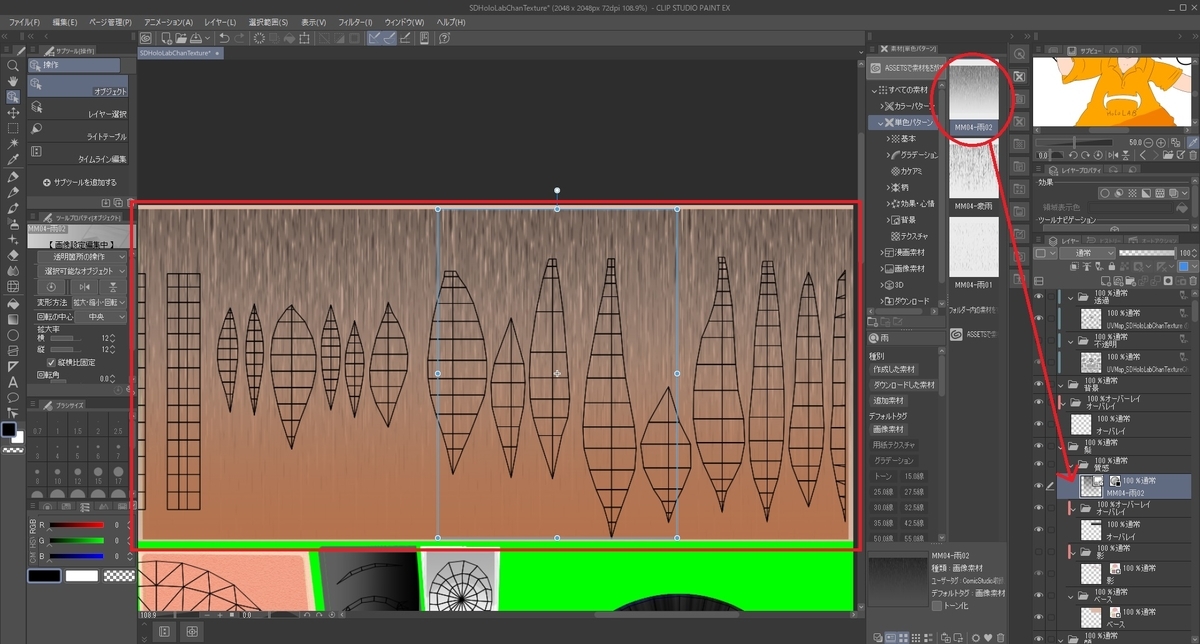Open the レイヤー(L) menu

pyautogui.click(x=220, y=22)
